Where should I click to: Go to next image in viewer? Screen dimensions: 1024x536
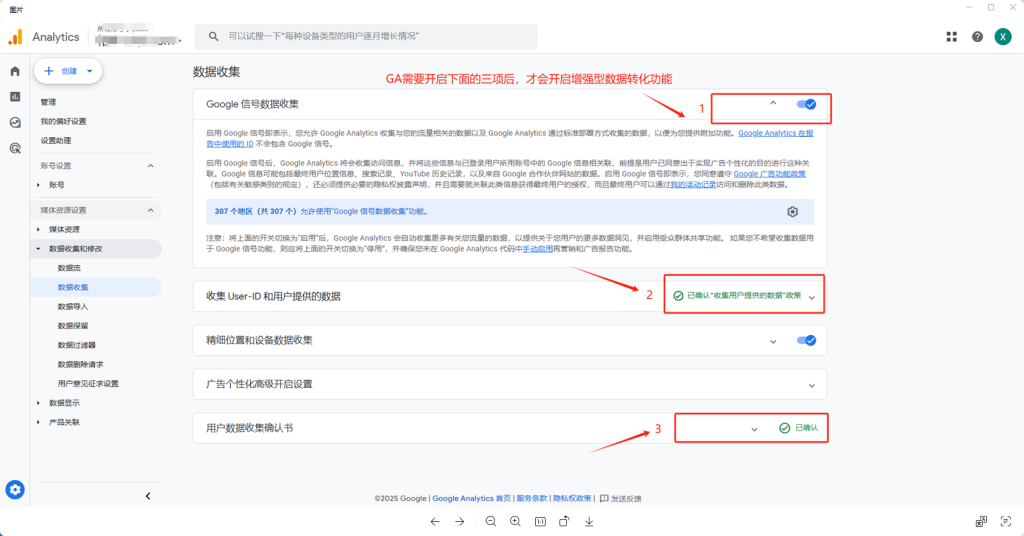[x=460, y=522]
